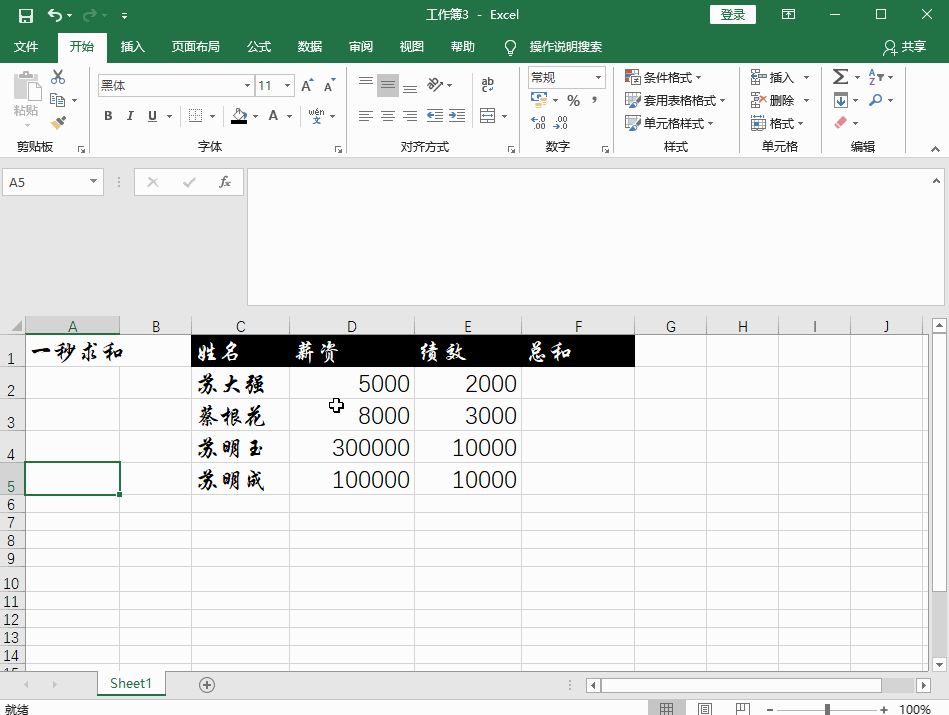
Task: Increase font size with large A
Action: coord(307,85)
